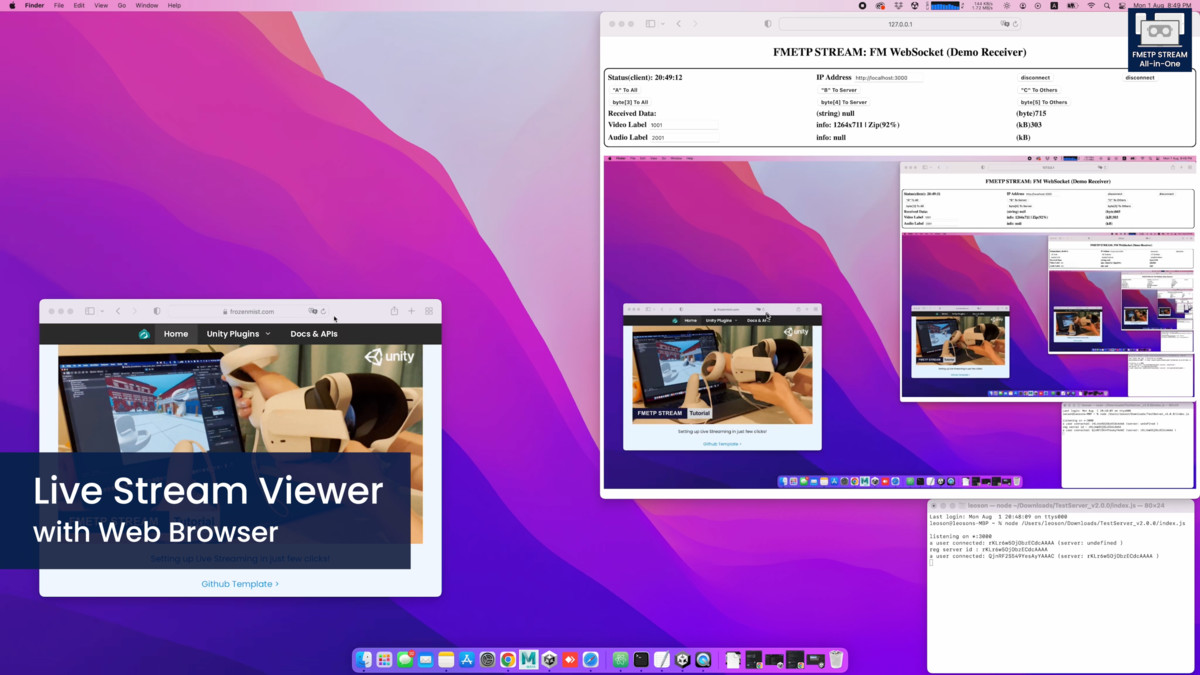1200x675 pixels.
Task: Open QuickTime Player from the Dock
Action: [703, 659]
